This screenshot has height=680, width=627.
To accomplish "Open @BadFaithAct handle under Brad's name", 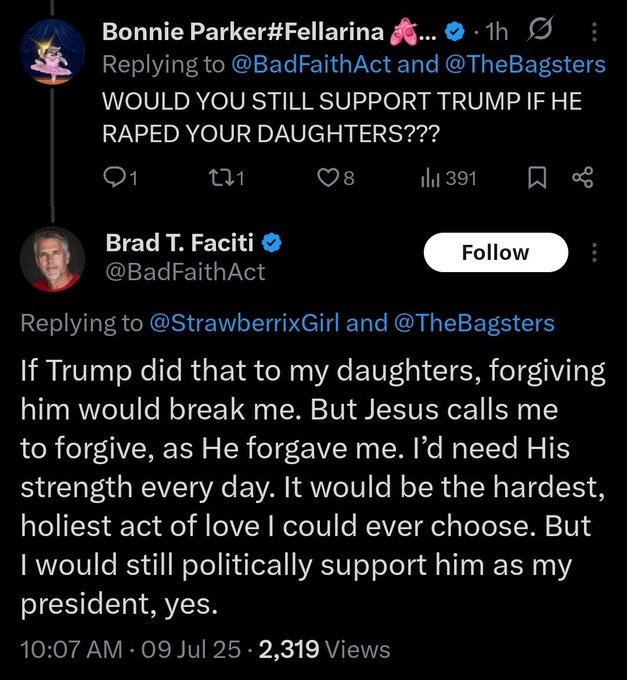I will pyautogui.click(x=185, y=271).
